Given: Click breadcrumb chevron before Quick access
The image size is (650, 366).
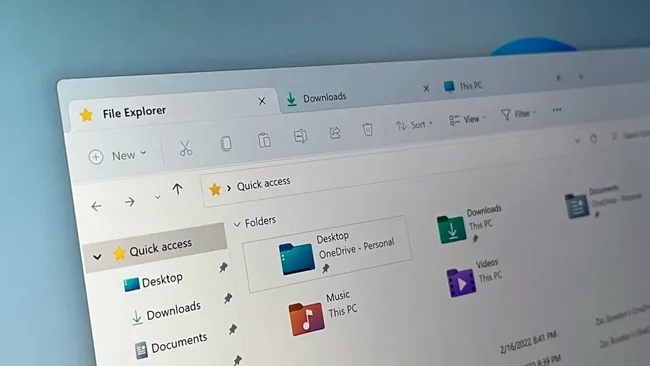Looking at the screenshot, I should click(x=229, y=188).
